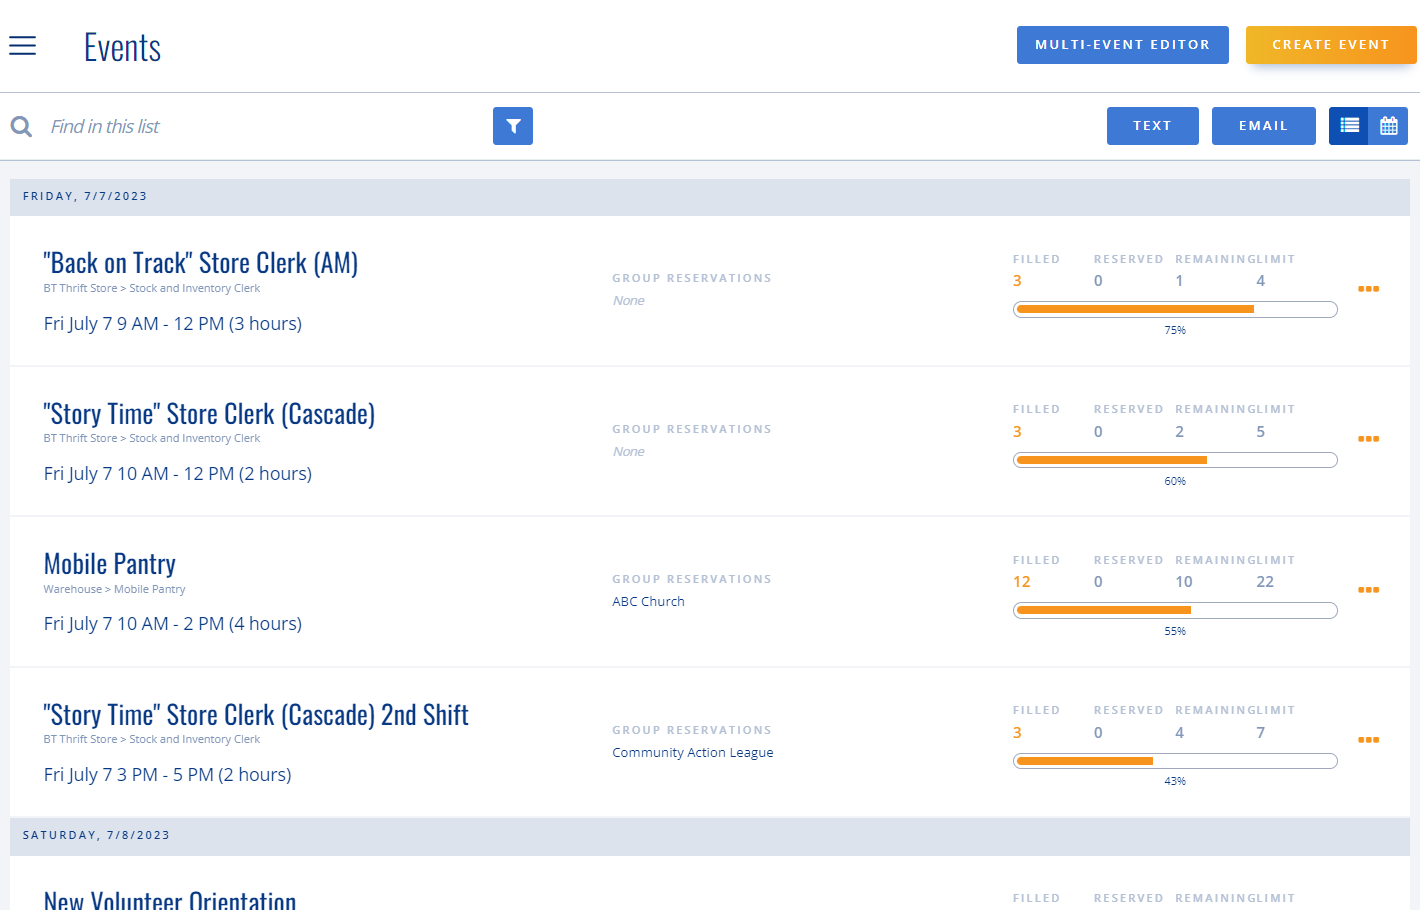Viewport: 1420px width, 910px height.
Task: Open options menu for Mobile Pantry event
Action: 1368,590
